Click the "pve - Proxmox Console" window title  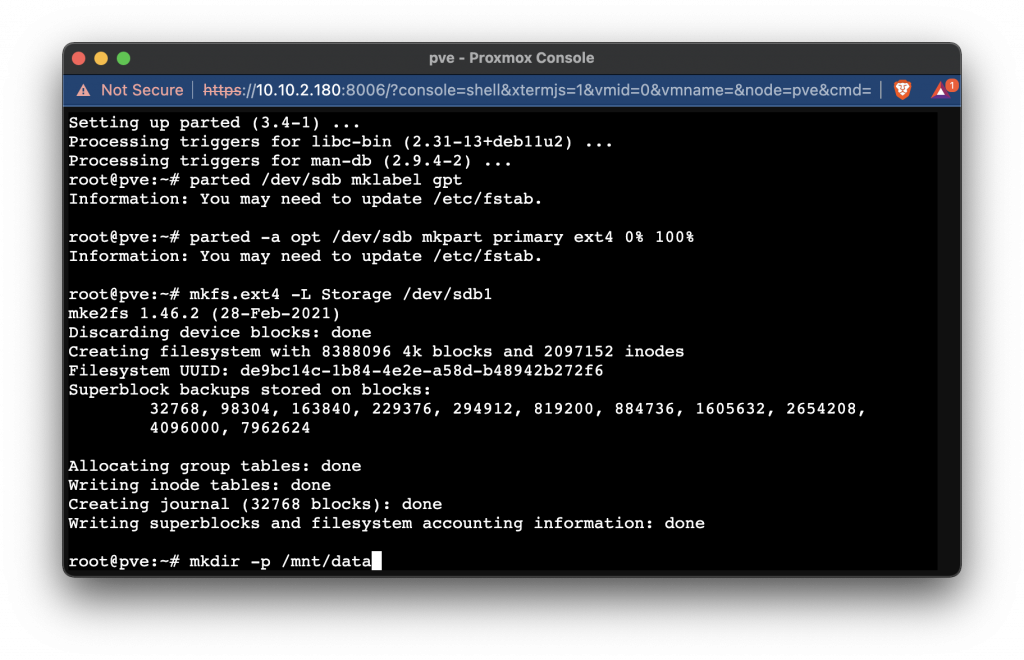pyautogui.click(x=511, y=58)
